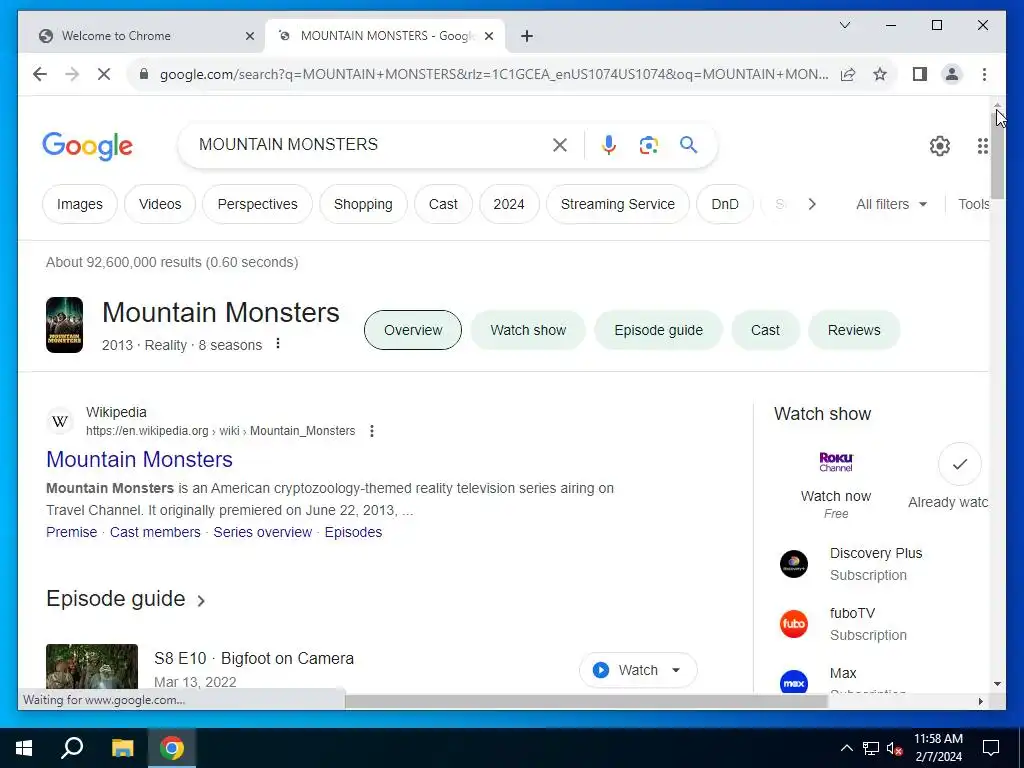
Task: Submit search with the magnifier icon
Action: tap(688, 145)
